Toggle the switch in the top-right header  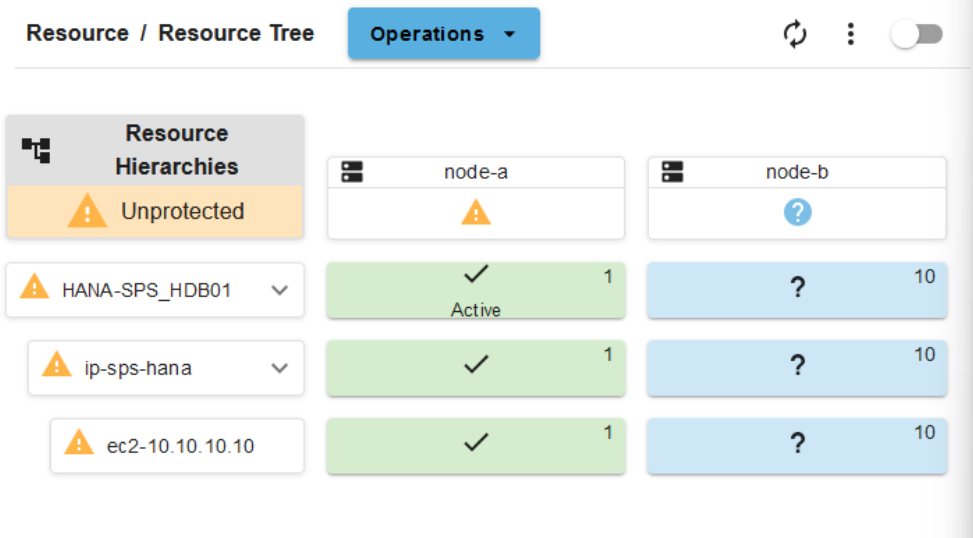(x=917, y=34)
